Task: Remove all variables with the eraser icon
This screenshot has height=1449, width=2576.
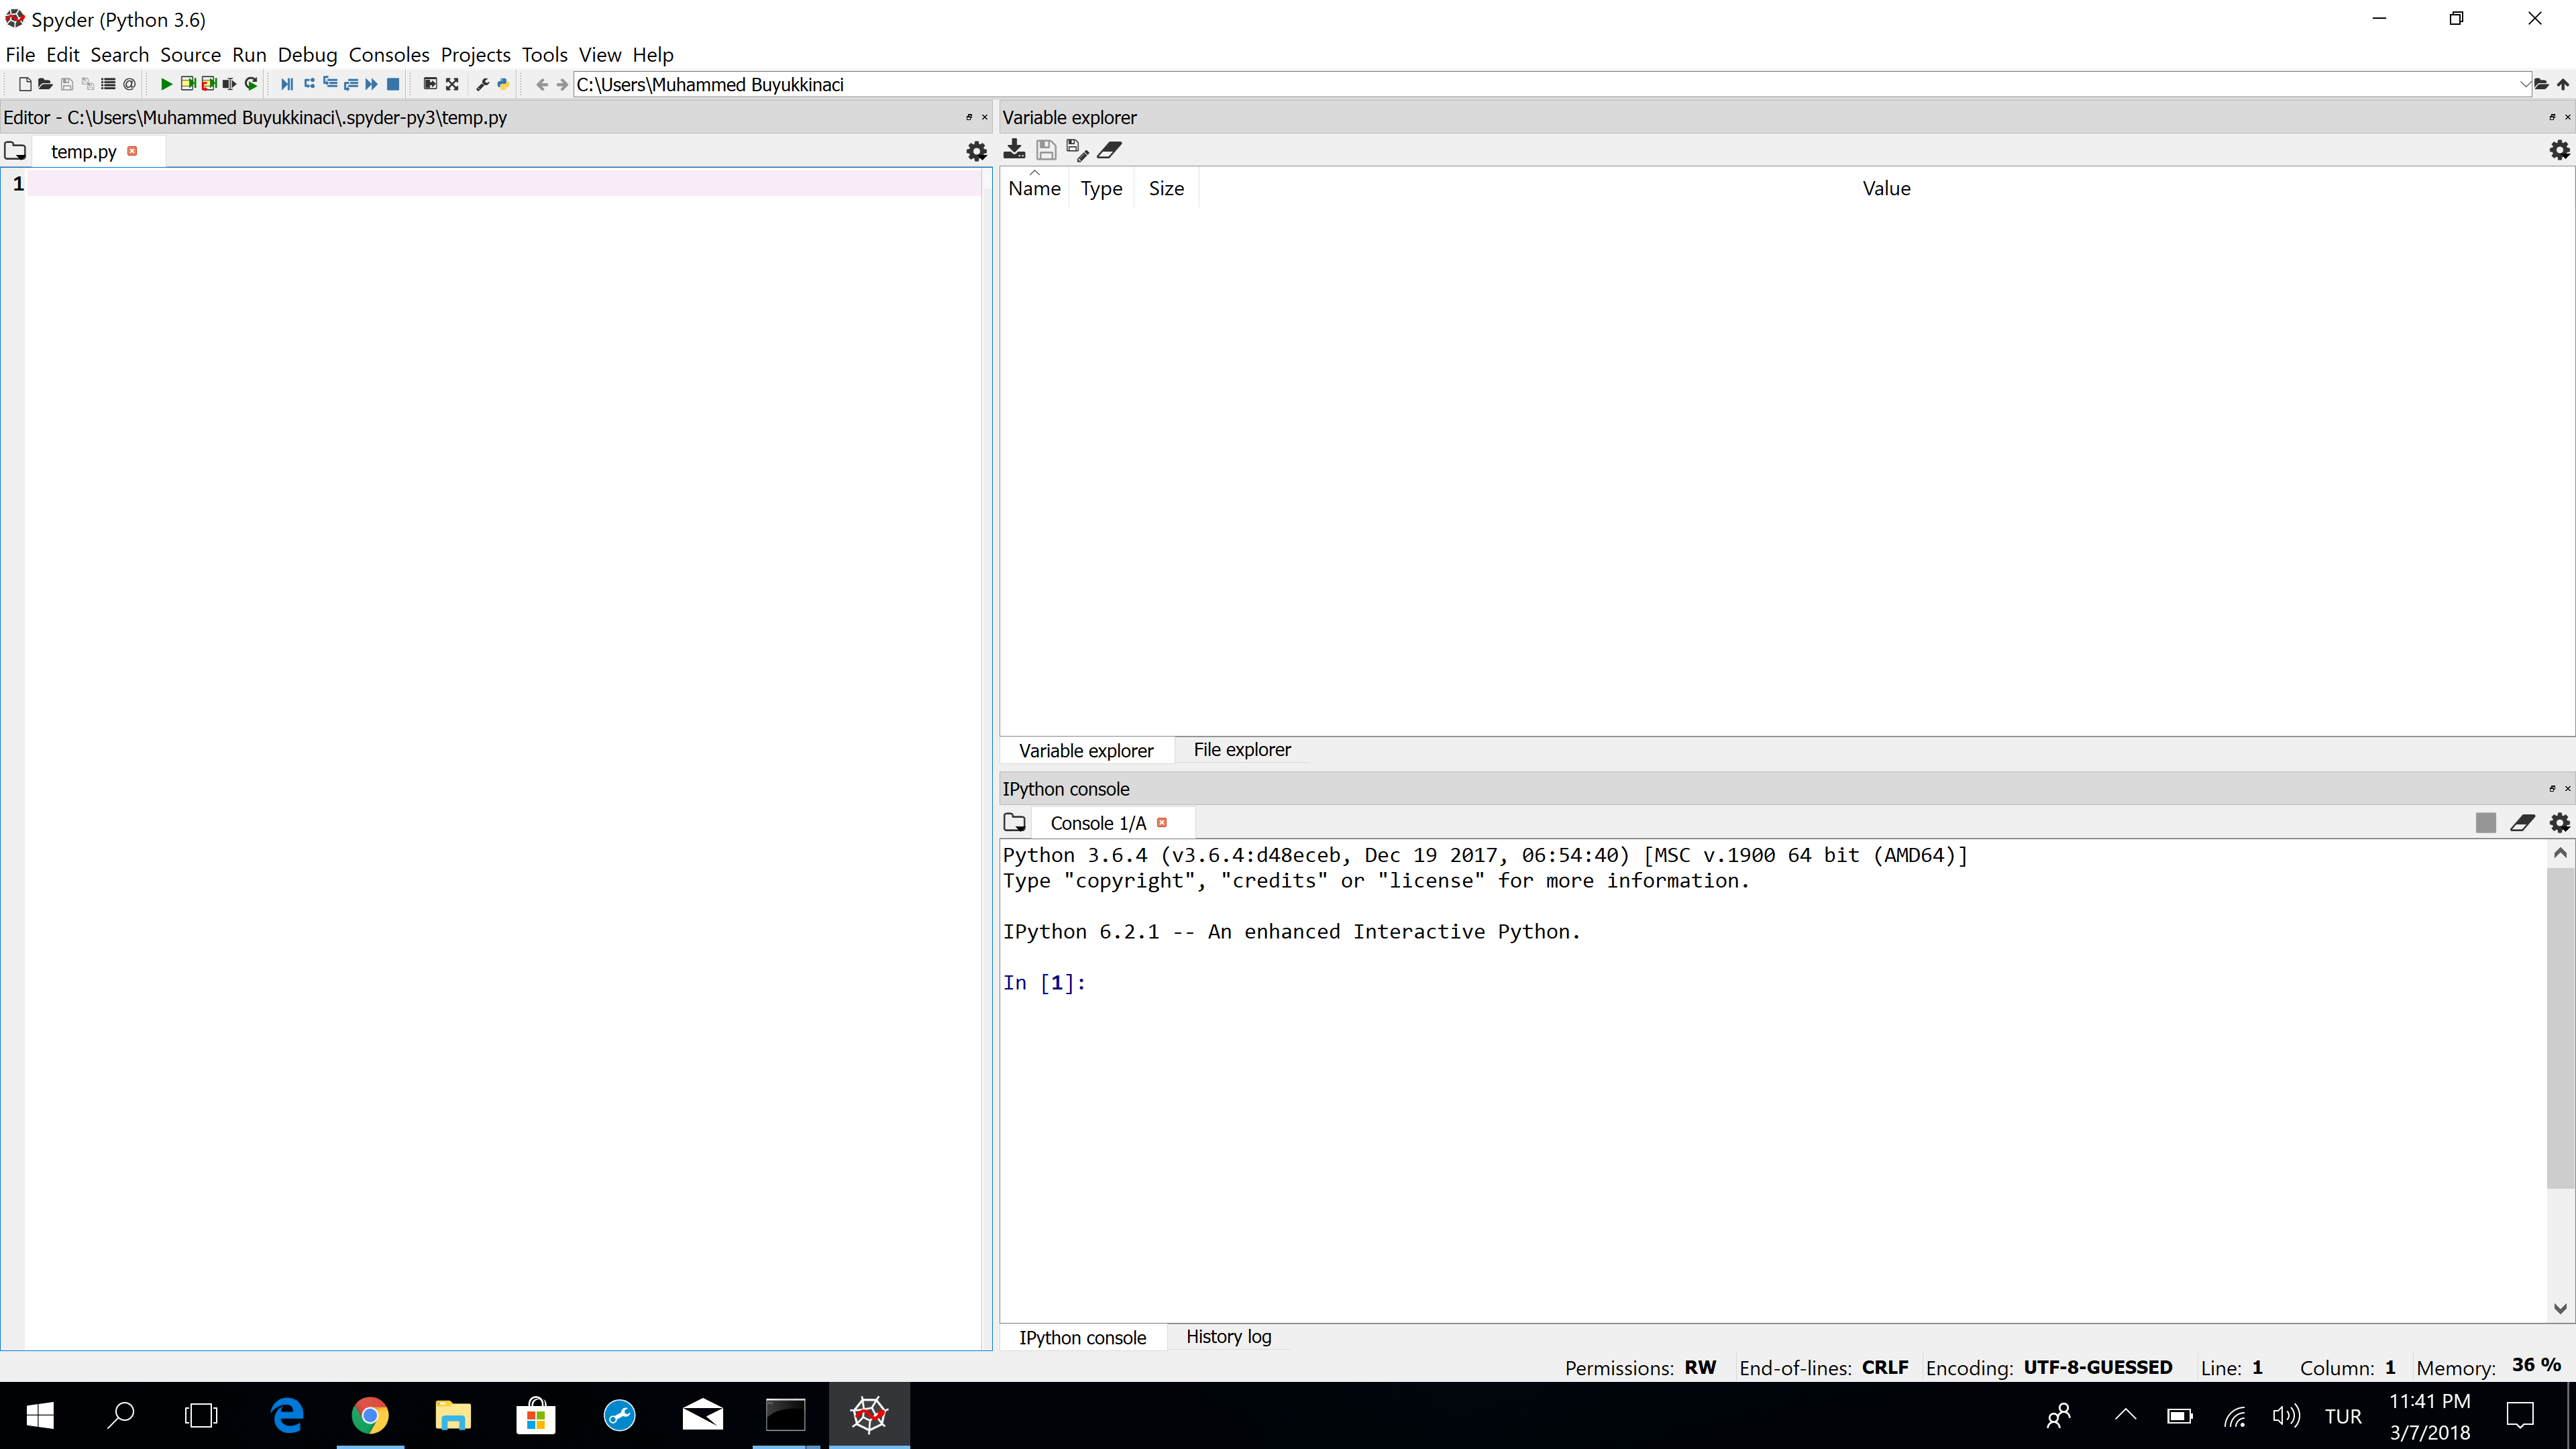Action: 1110,150
